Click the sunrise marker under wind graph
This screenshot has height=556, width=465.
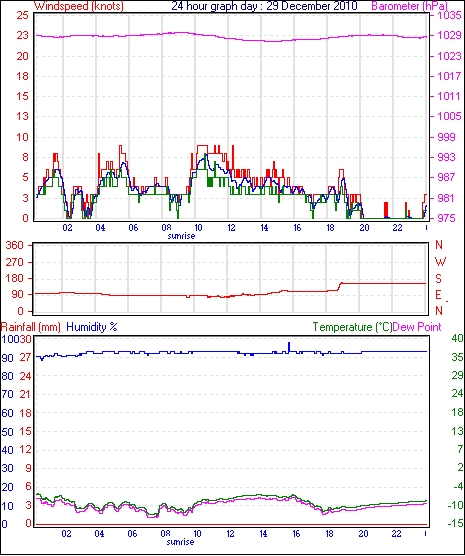181,236
